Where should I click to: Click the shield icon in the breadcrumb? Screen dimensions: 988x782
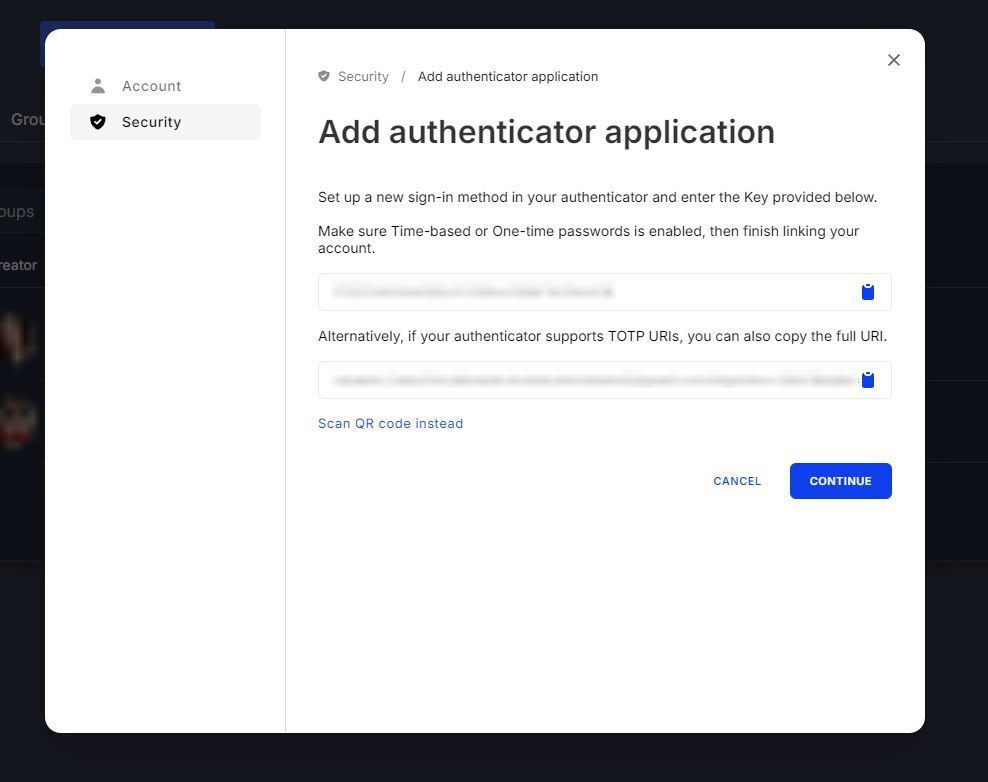(x=324, y=76)
